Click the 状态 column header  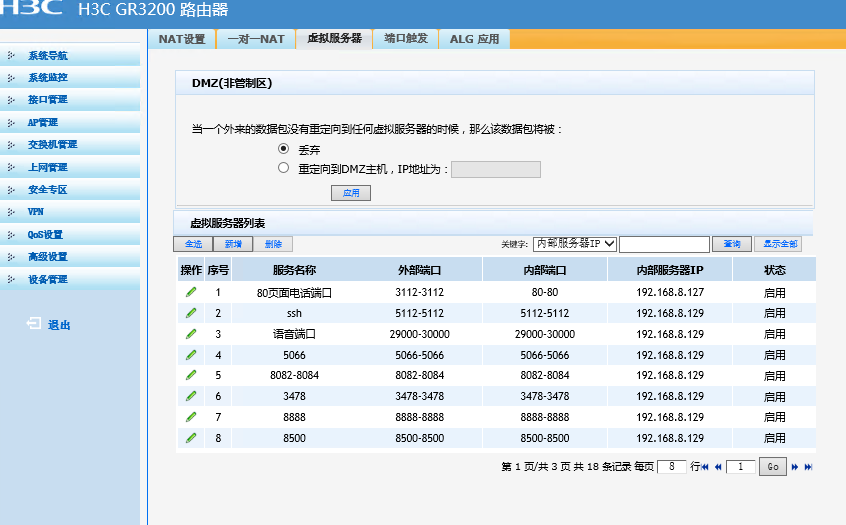click(x=774, y=270)
